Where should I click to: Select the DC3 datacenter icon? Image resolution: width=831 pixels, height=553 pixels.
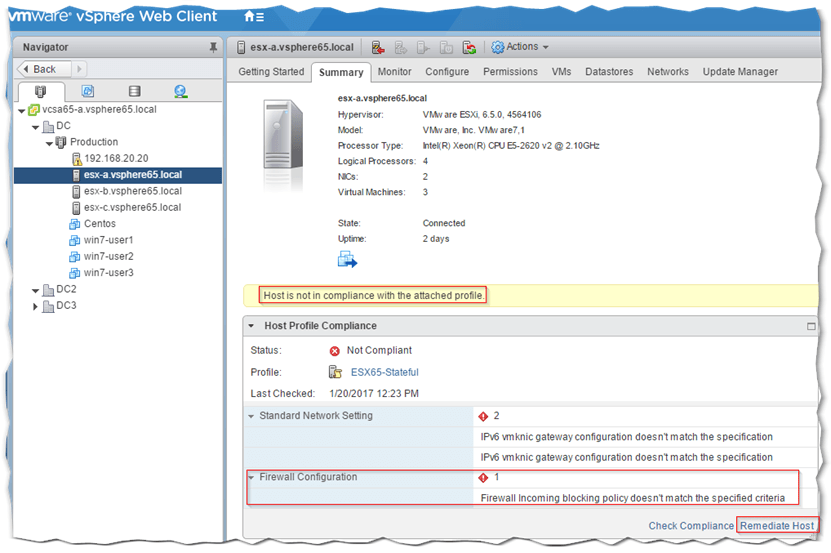tap(48, 306)
